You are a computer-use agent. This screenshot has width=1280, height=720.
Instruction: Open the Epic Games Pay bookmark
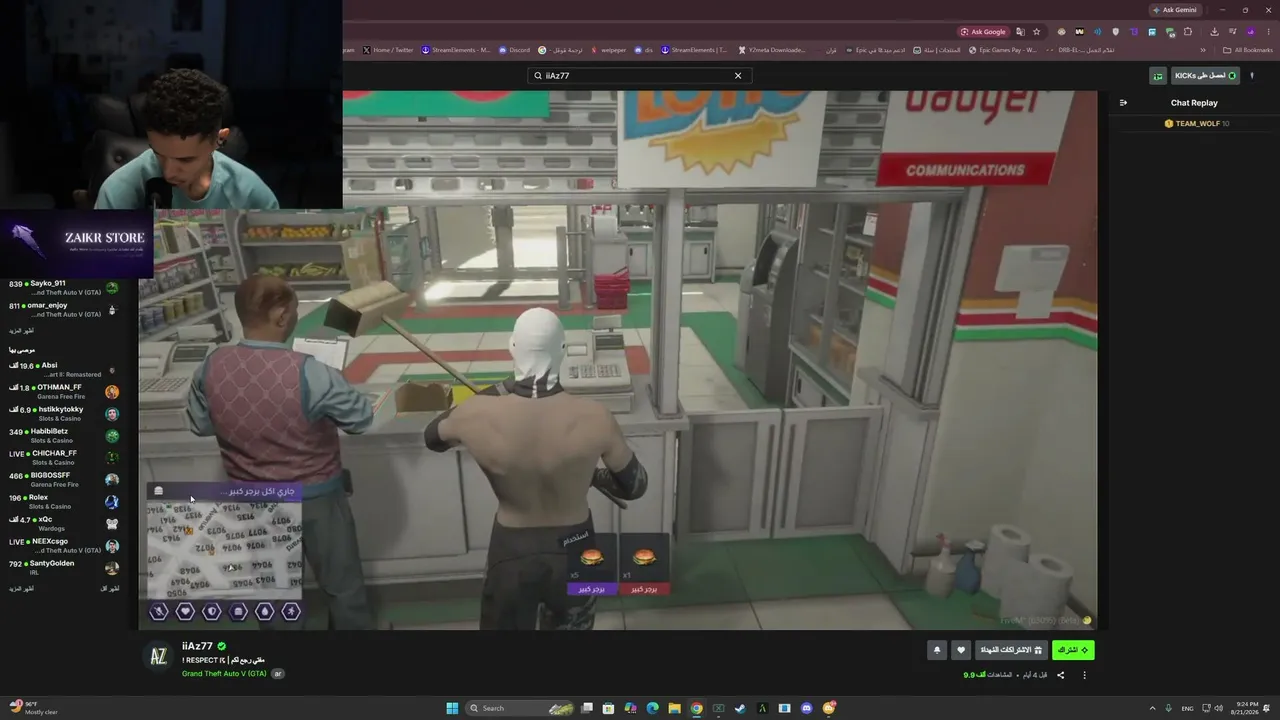pos(1003,50)
